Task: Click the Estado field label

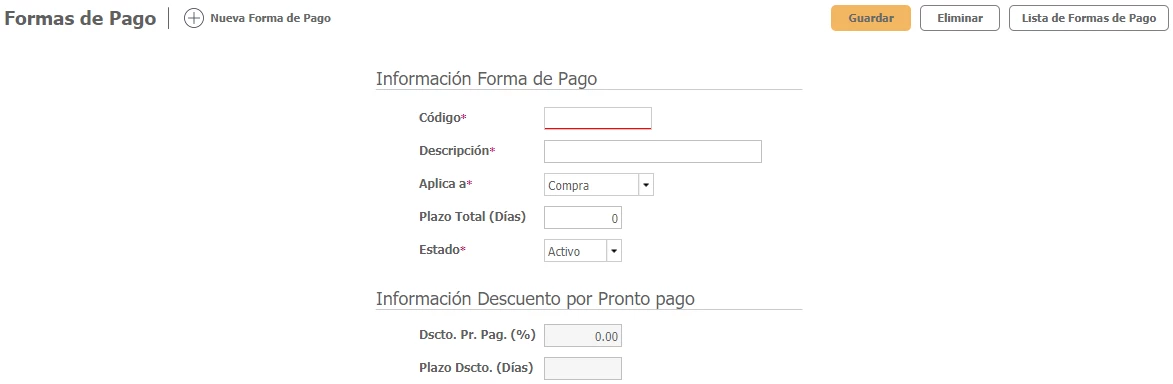Action: click(x=439, y=249)
